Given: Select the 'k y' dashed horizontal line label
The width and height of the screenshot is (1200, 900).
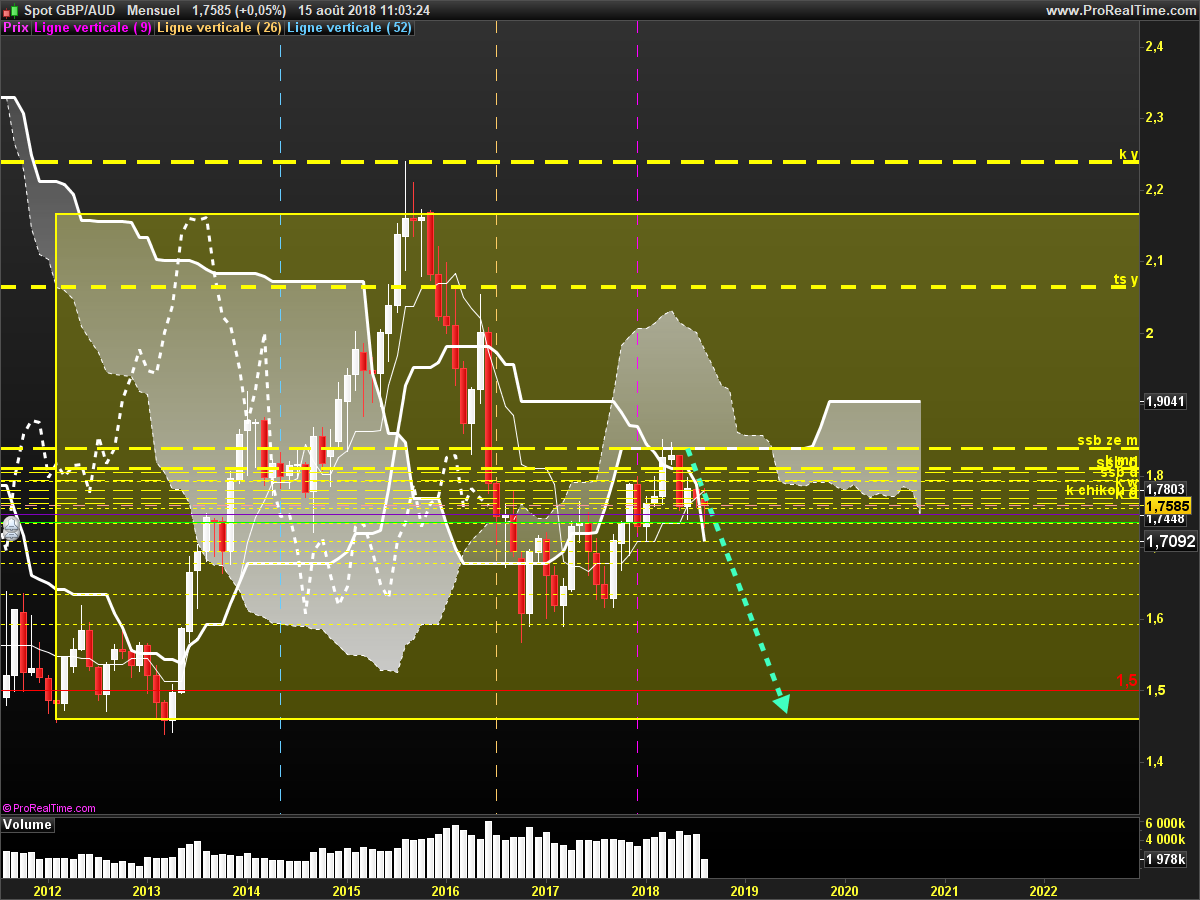Looking at the screenshot, I should (x=1128, y=155).
